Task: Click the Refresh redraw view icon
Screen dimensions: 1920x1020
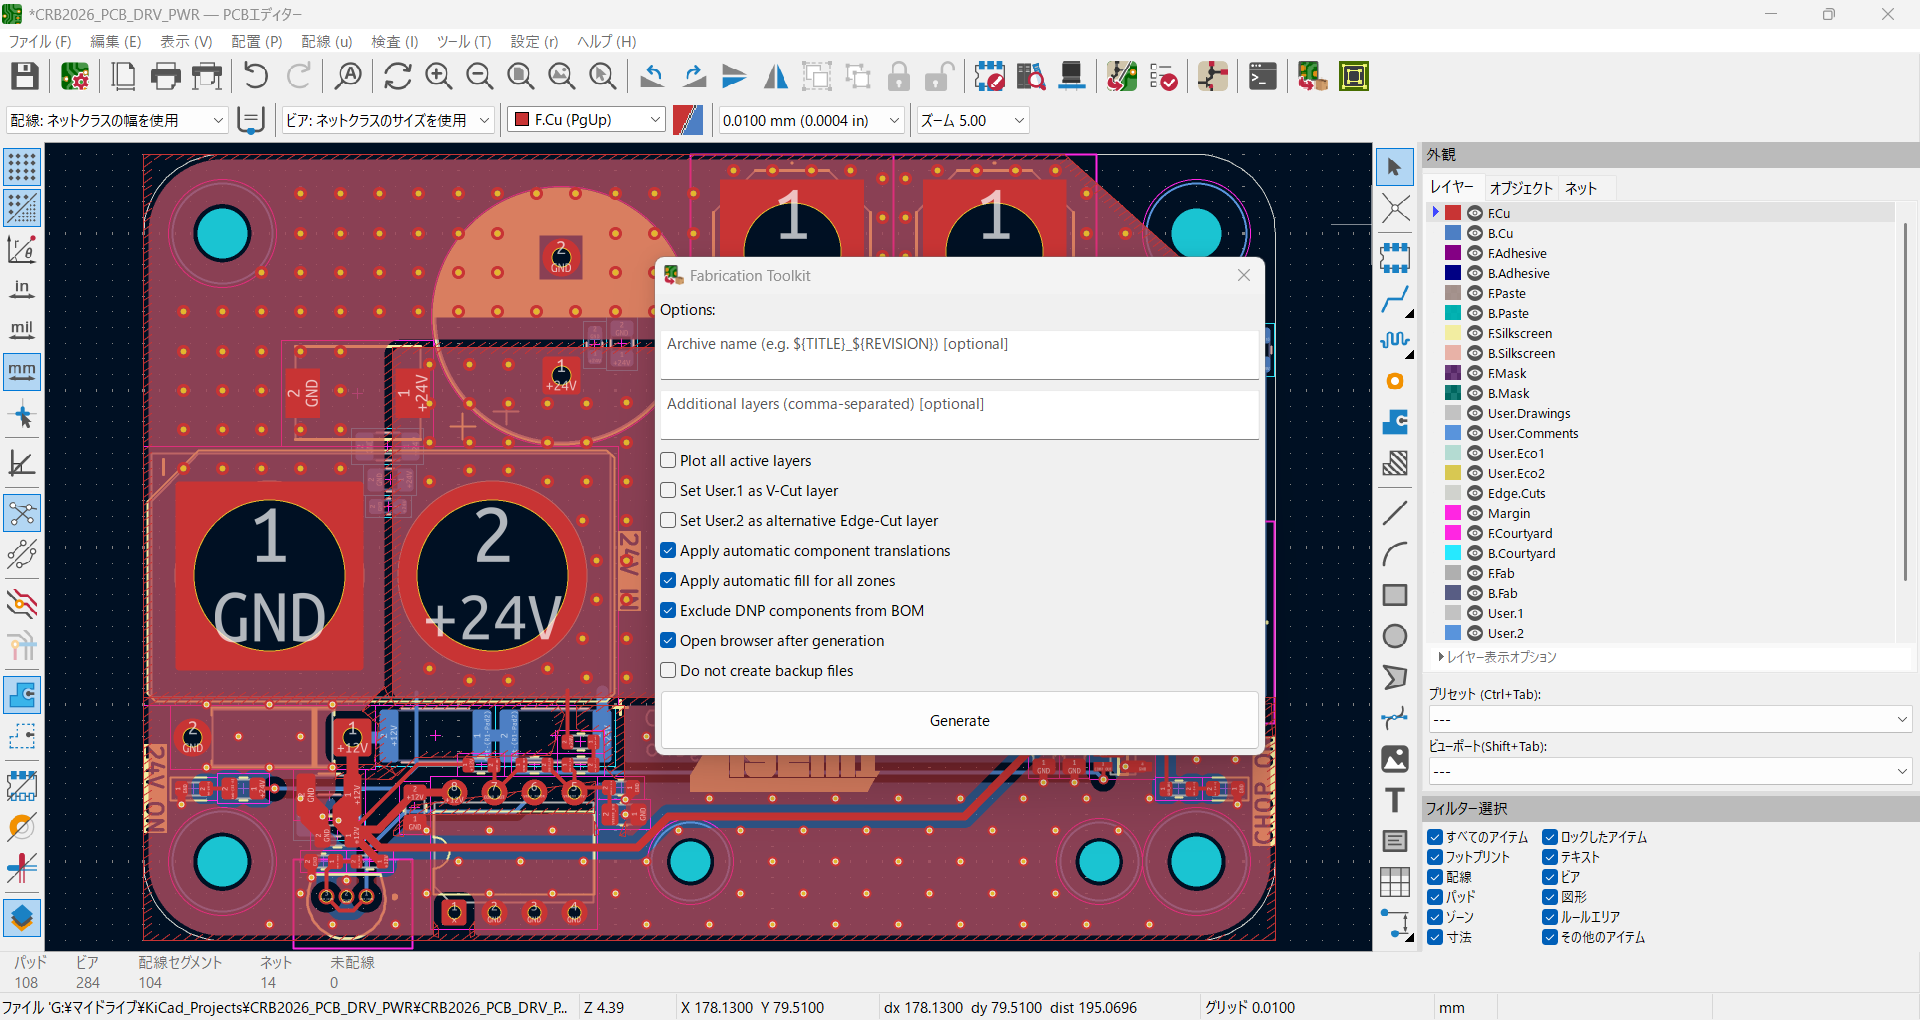Action: [x=397, y=76]
